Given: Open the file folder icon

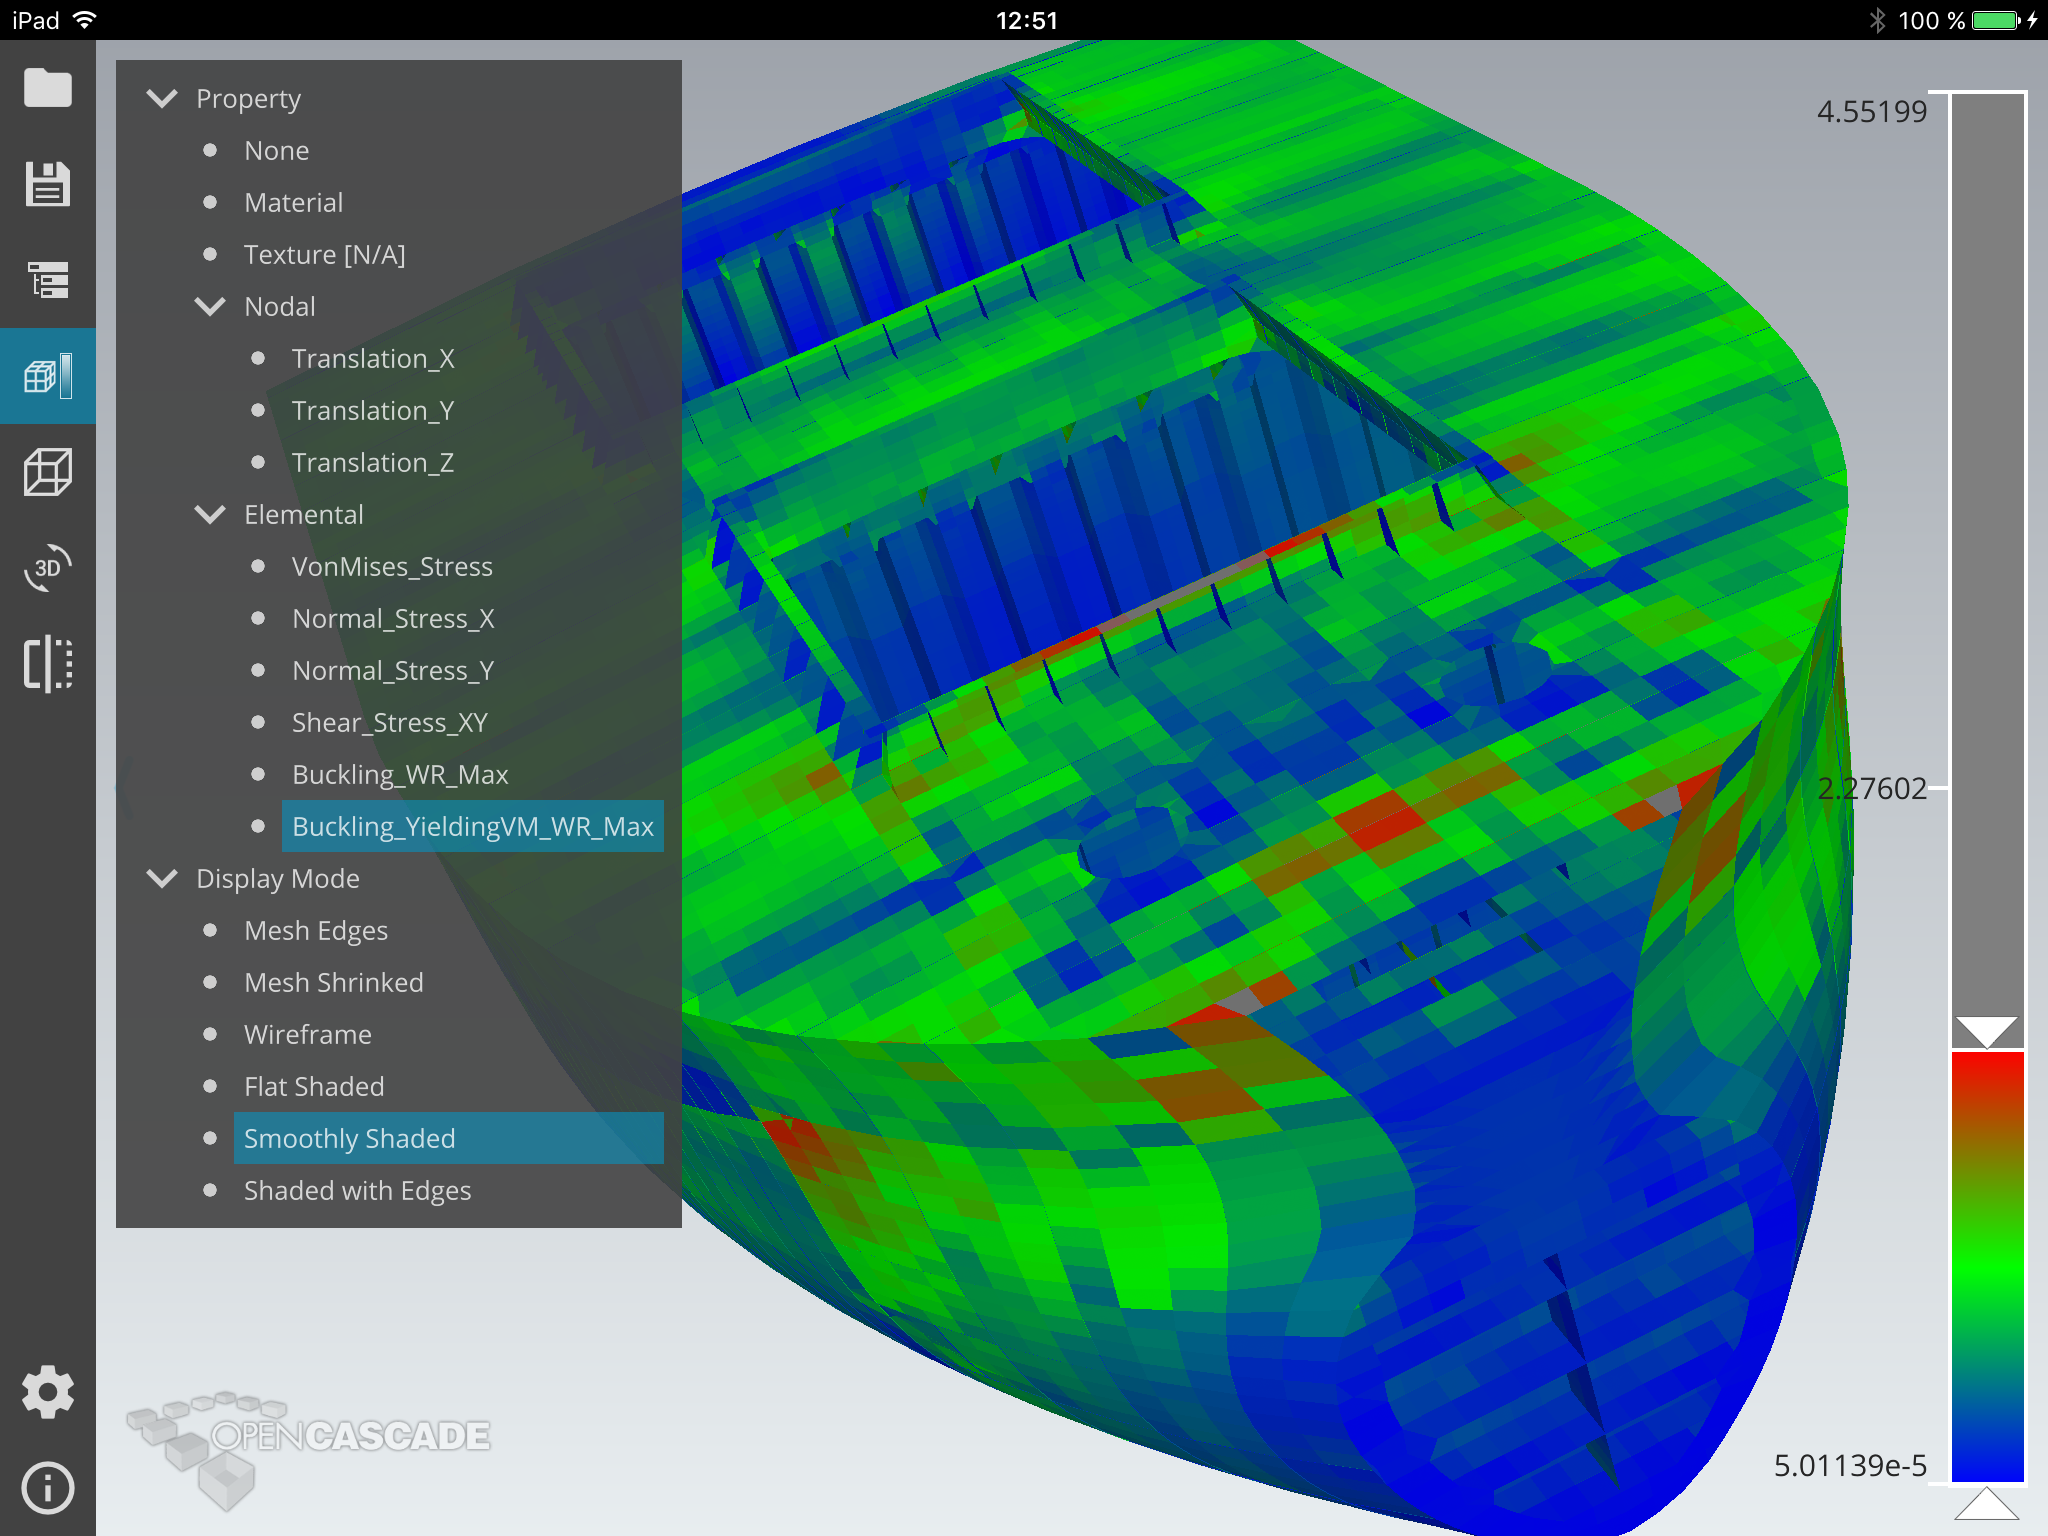Looking at the screenshot, I should pos(47,88).
